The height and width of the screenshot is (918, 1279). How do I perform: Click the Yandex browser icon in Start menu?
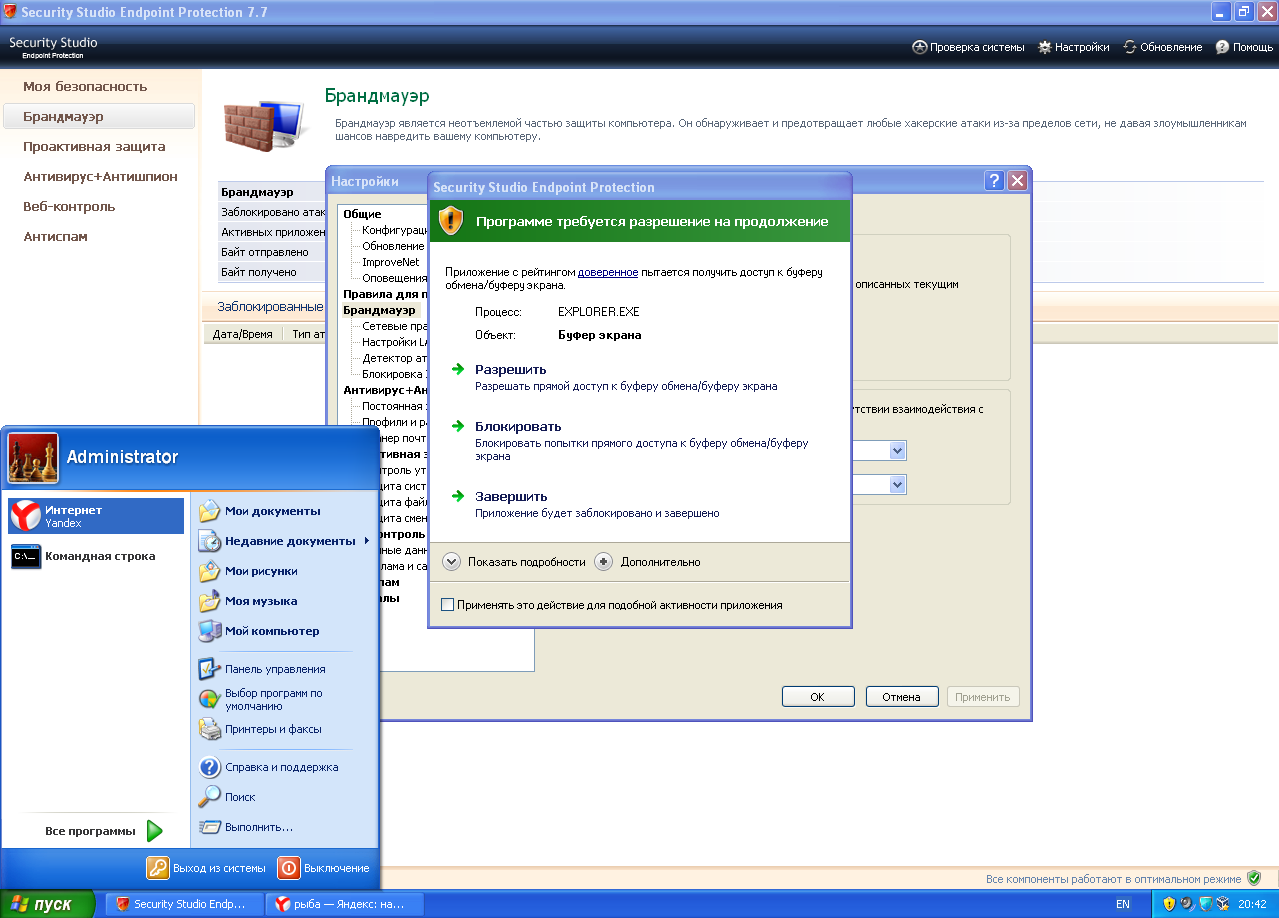point(25,516)
